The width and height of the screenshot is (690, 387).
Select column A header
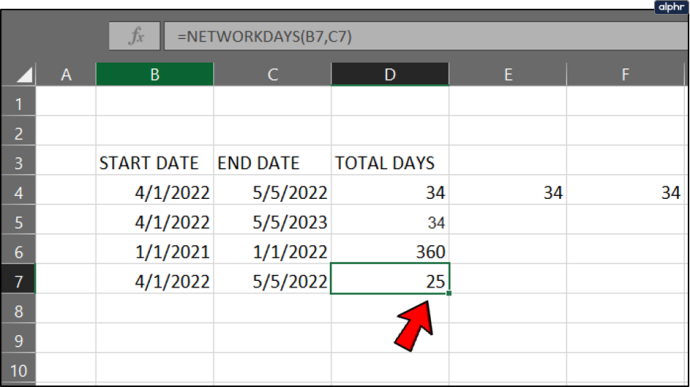tap(66, 74)
